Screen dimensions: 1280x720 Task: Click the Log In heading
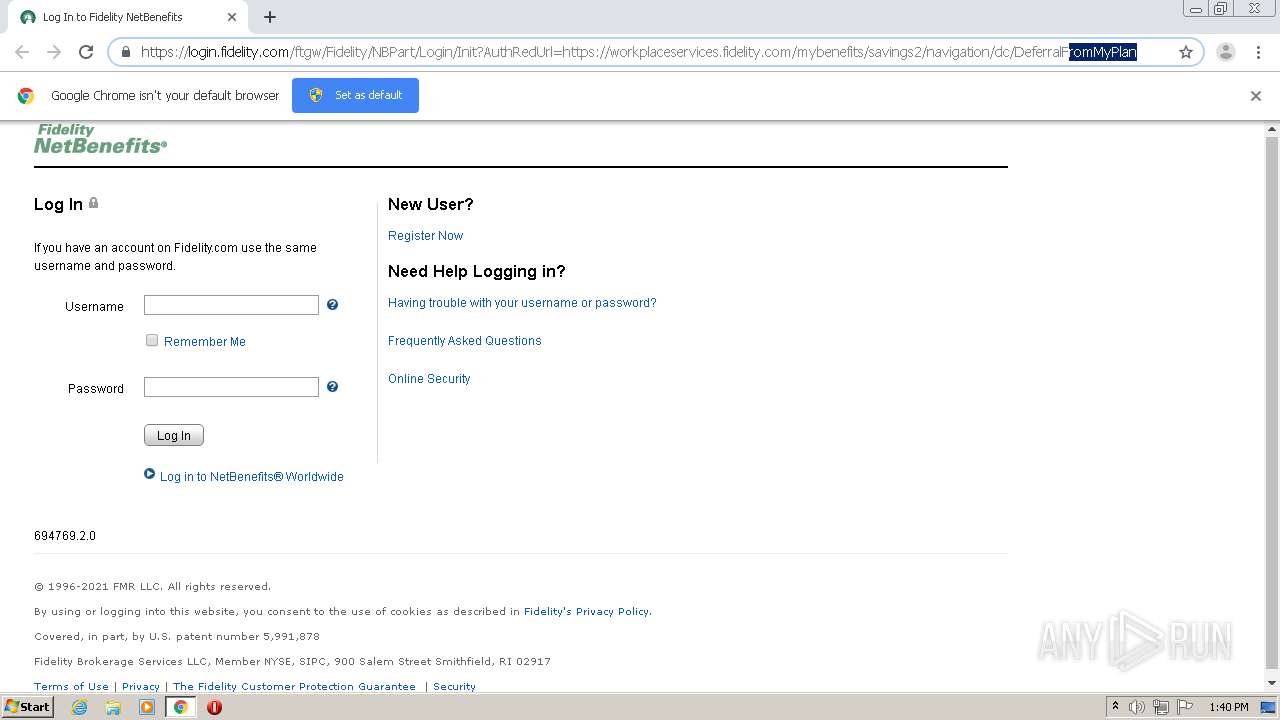pyautogui.click(x=58, y=204)
